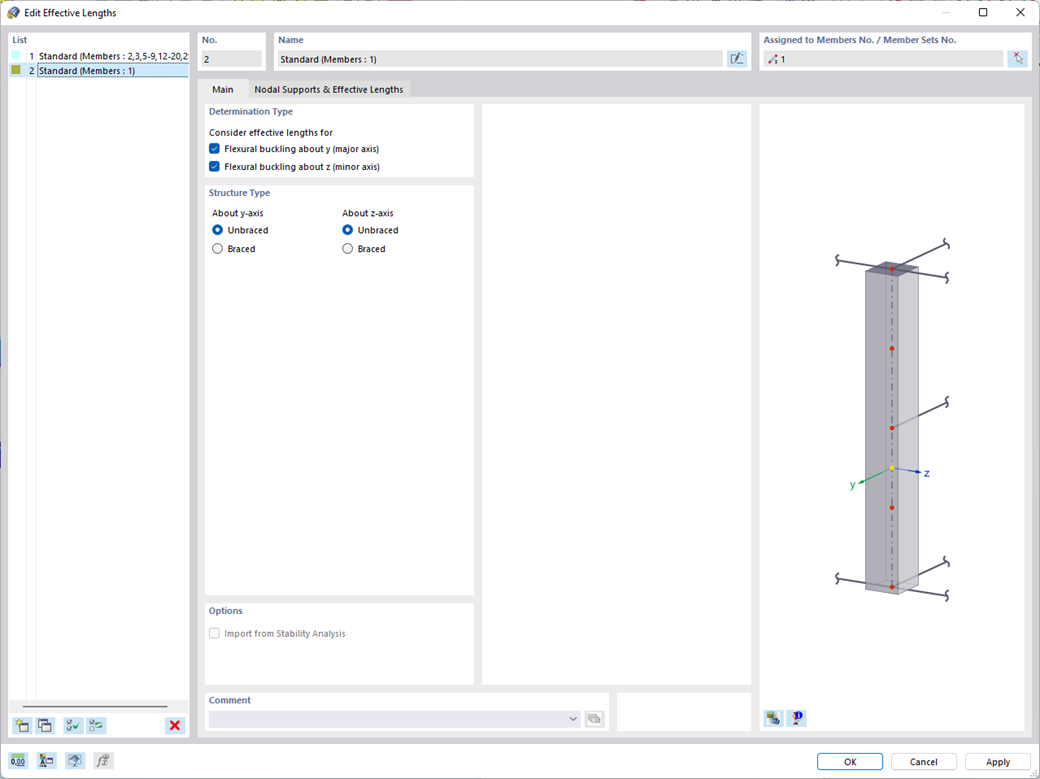Open the display settings monitor icon

pyautogui.click(x=74, y=760)
